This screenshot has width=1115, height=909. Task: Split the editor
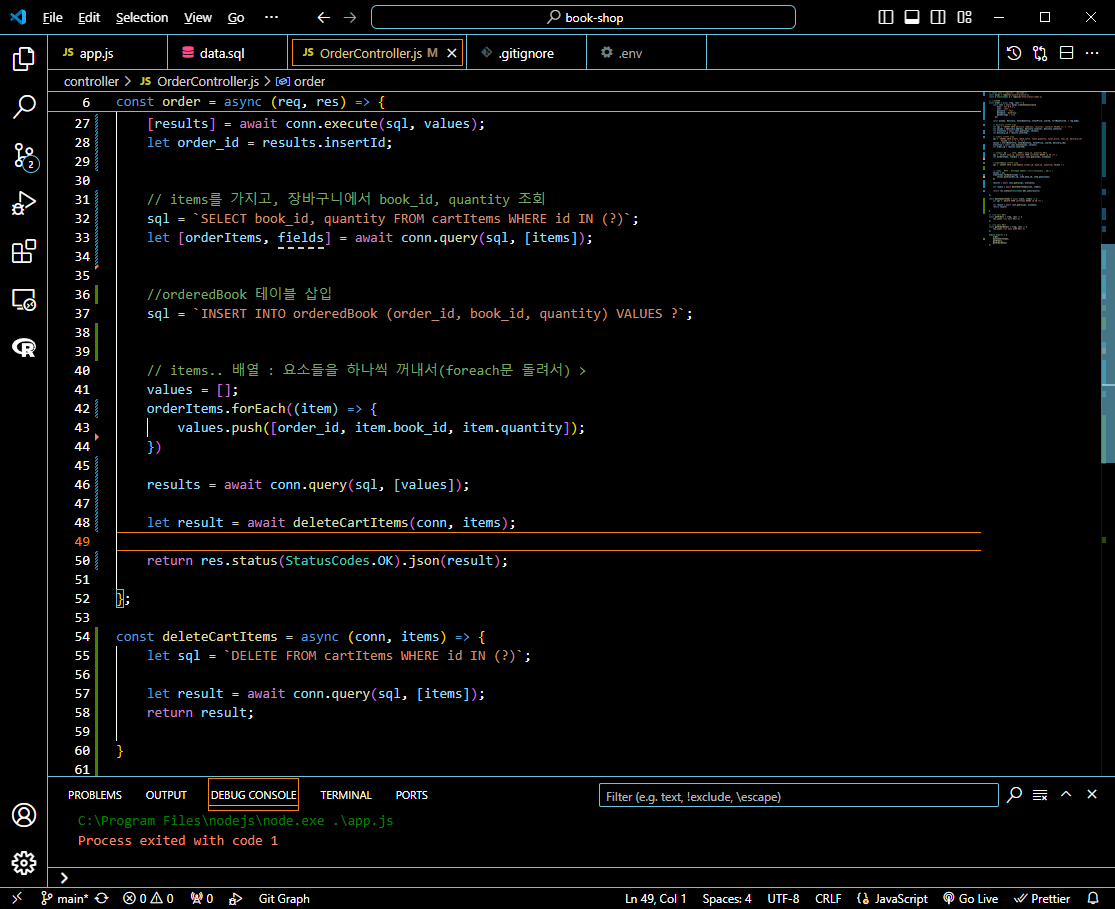[x=1066, y=53]
